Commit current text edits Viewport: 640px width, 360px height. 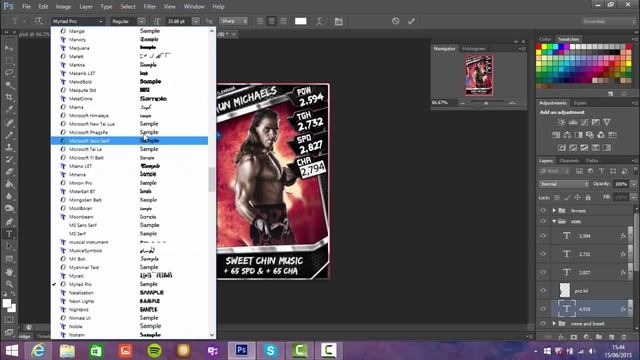click(x=411, y=21)
